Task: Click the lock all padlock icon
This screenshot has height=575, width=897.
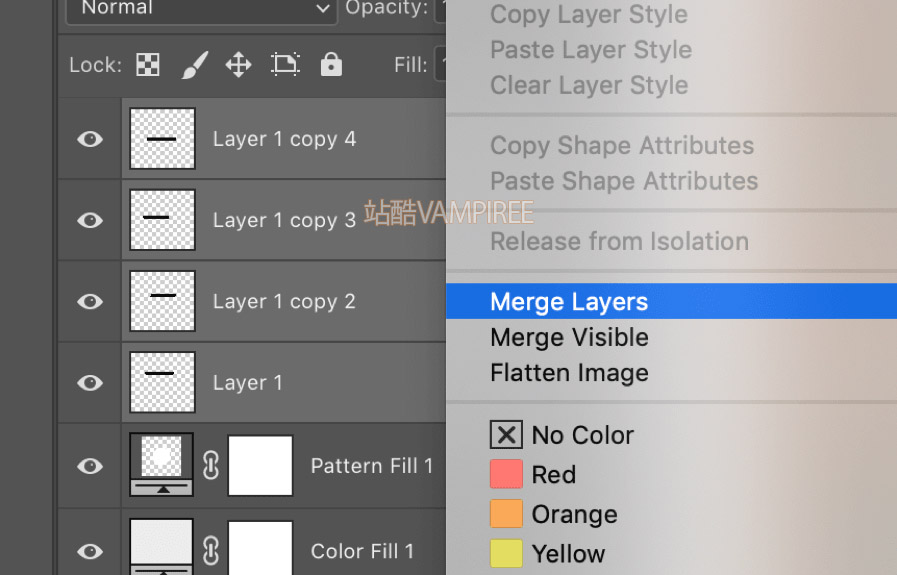Action: pos(331,65)
